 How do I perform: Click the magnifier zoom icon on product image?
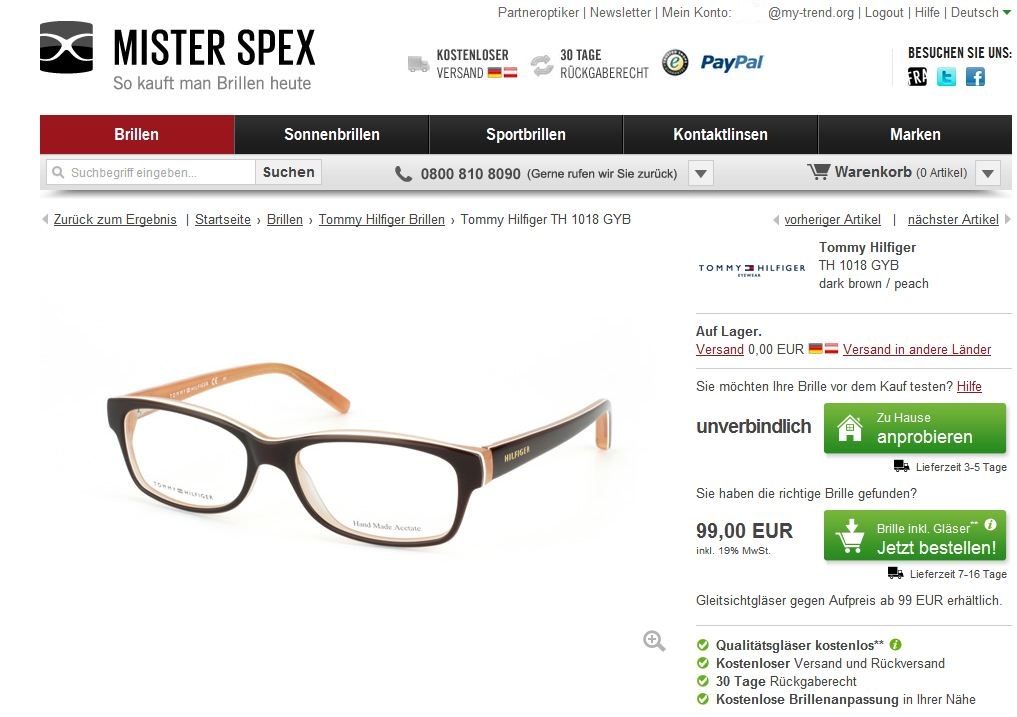coord(654,641)
